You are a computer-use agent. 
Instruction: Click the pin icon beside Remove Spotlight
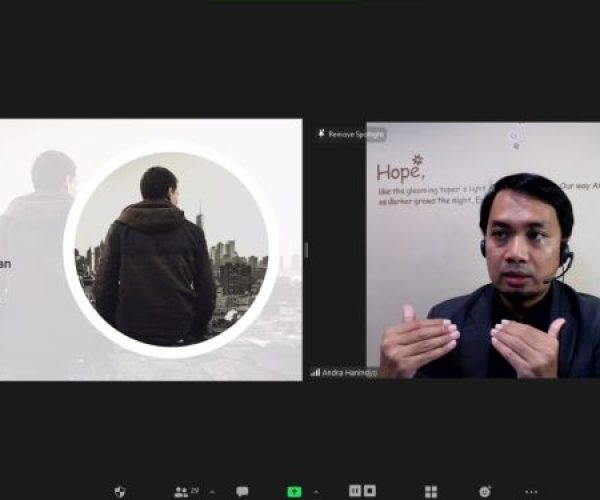pyautogui.click(x=321, y=133)
